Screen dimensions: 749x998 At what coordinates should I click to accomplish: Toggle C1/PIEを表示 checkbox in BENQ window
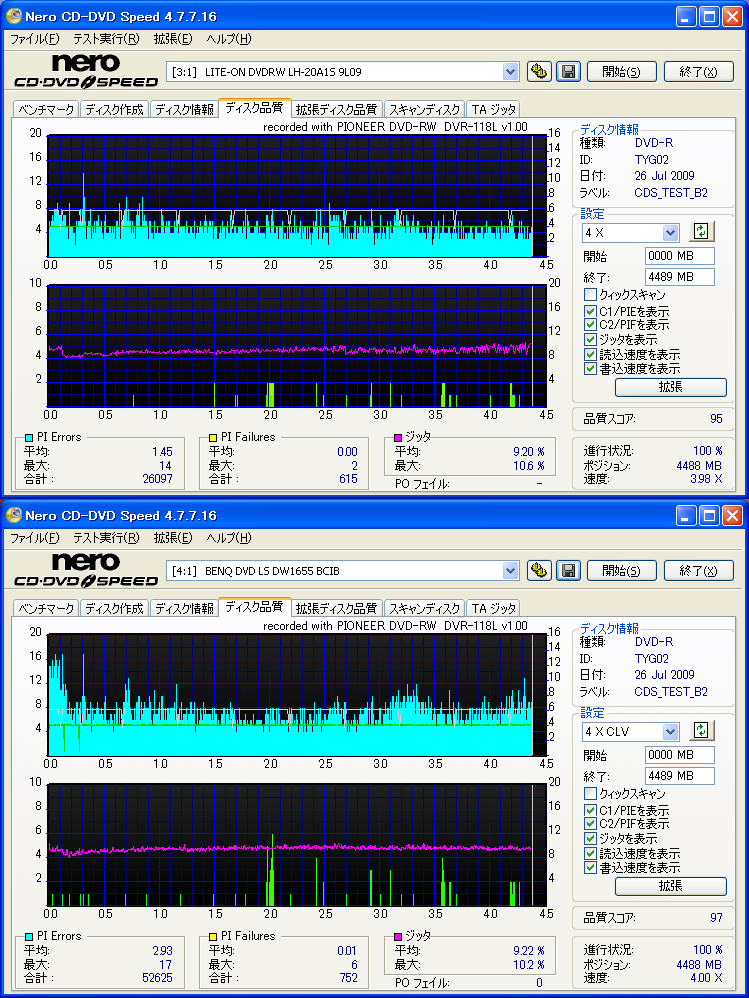click(x=590, y=810)
